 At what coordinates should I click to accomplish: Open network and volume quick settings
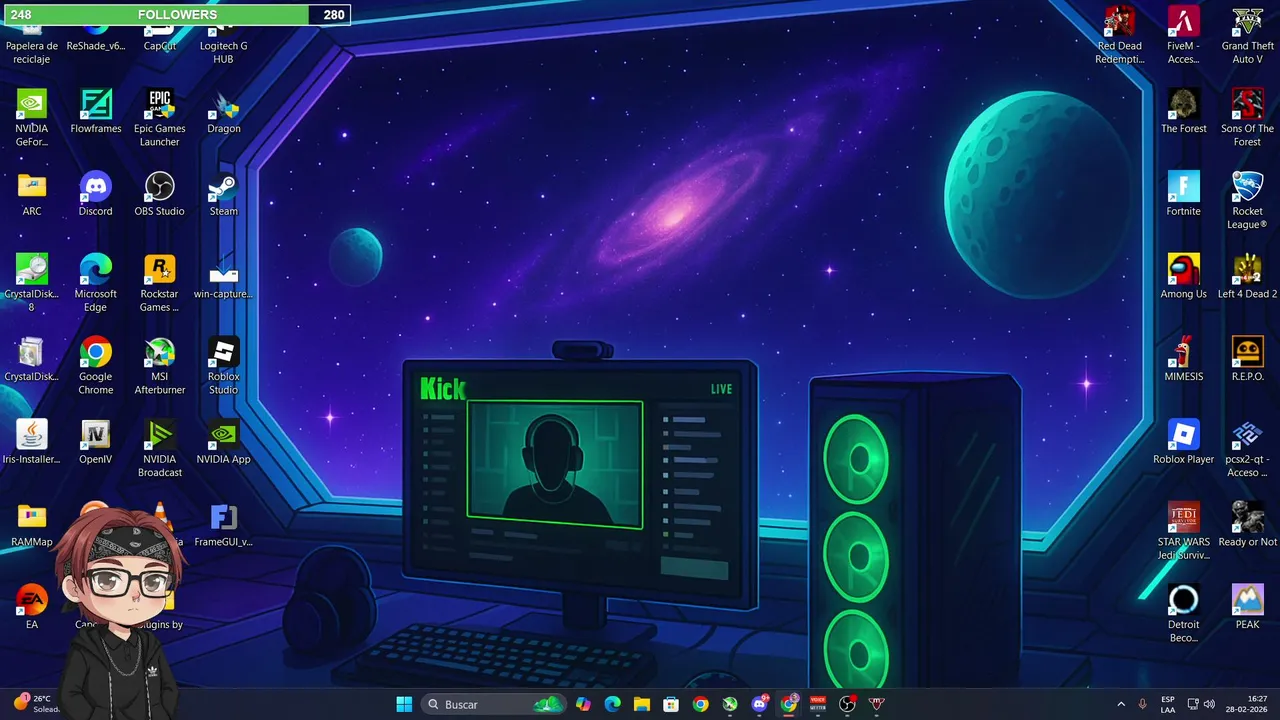tap(1201, 704)
